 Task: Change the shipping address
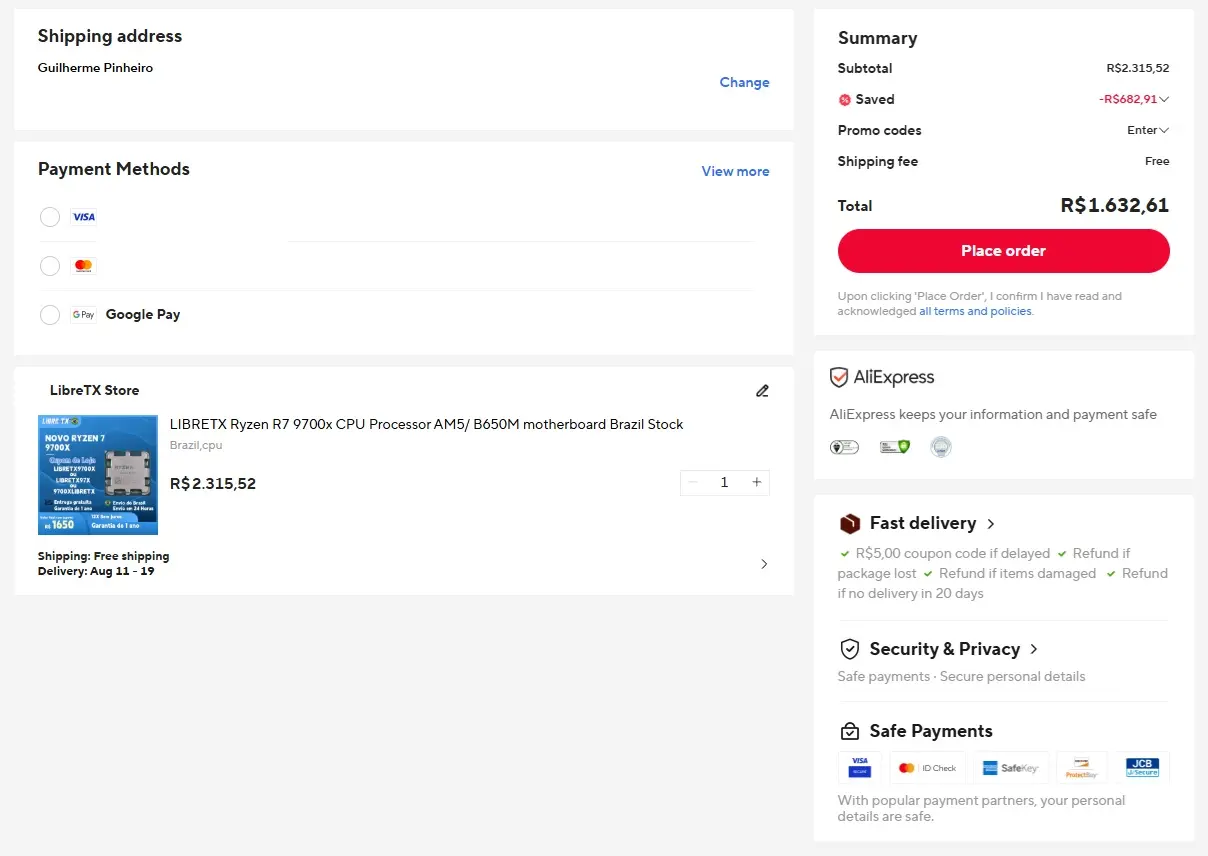(x=744, y=82)
